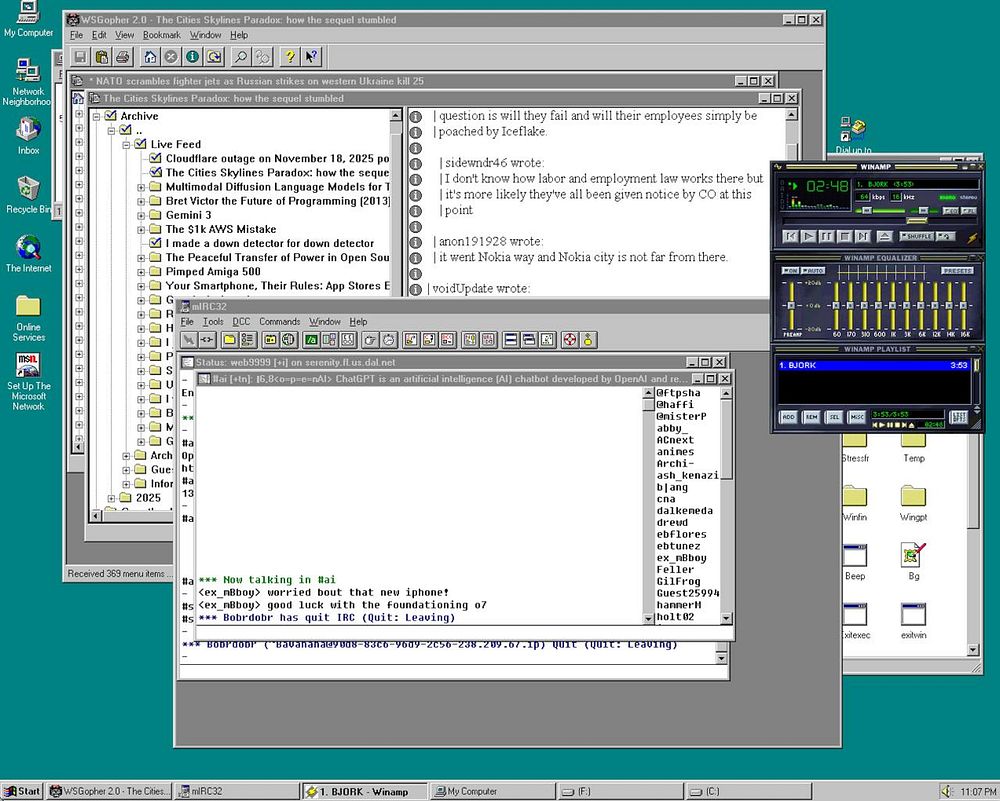
Task: Click the Start button on taskbar
Action: (22, 791)
